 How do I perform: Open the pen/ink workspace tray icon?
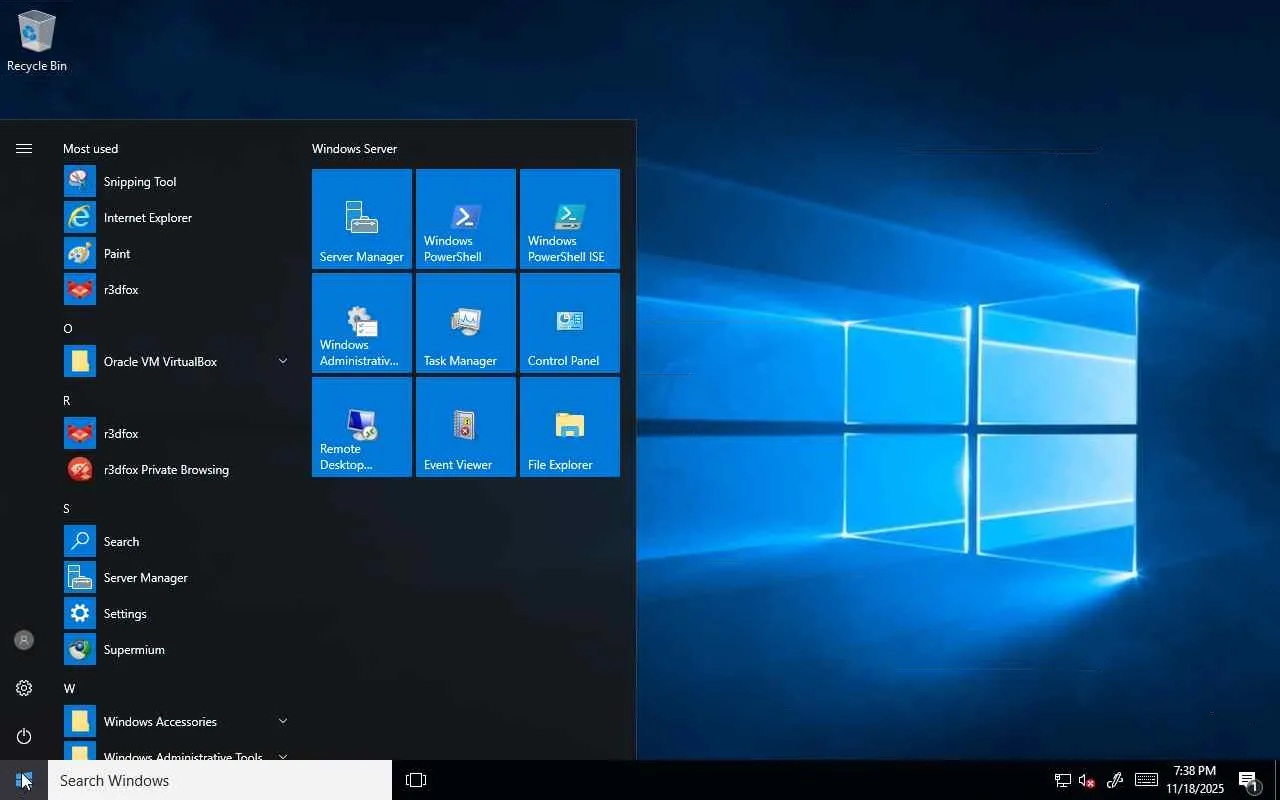pos(1115,780)
